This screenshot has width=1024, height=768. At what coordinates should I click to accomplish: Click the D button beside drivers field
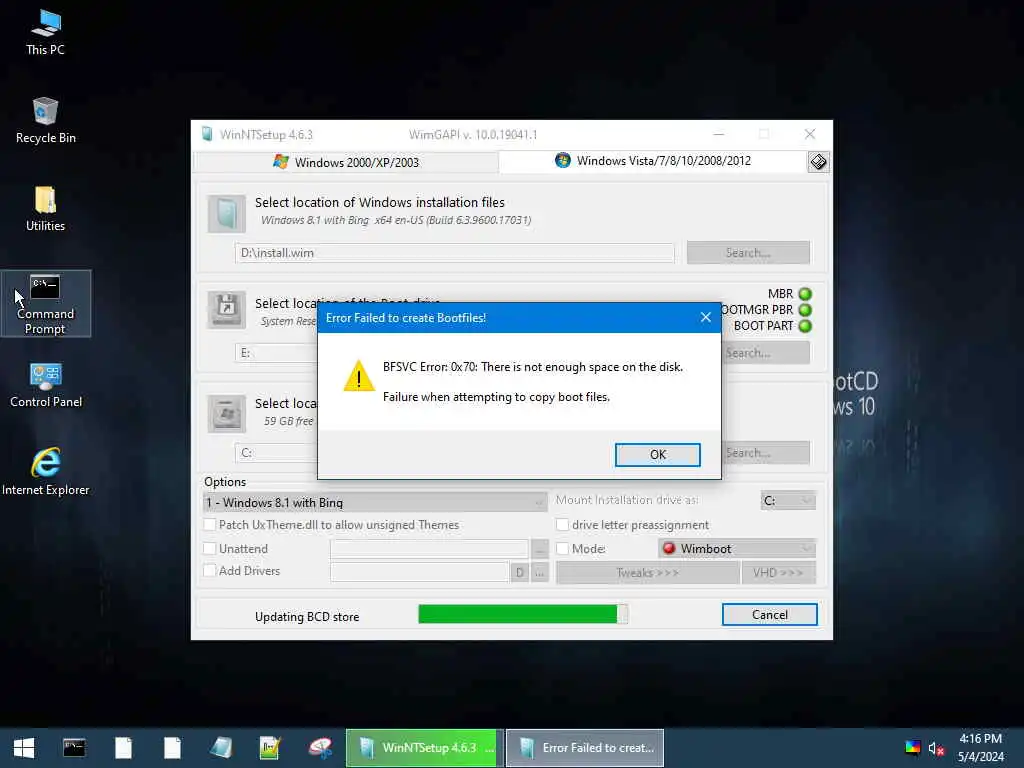click(519, 573)
